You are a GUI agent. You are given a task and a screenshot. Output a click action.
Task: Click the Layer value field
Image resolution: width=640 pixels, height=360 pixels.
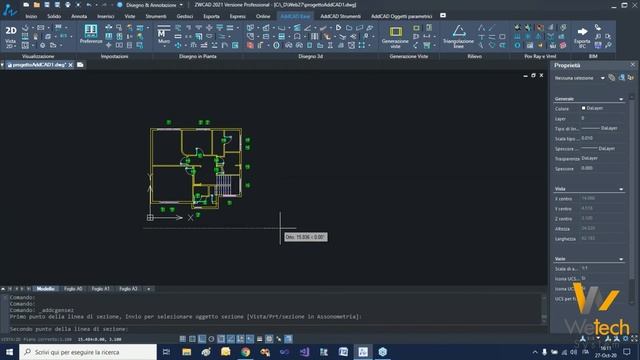coord(602,118)
